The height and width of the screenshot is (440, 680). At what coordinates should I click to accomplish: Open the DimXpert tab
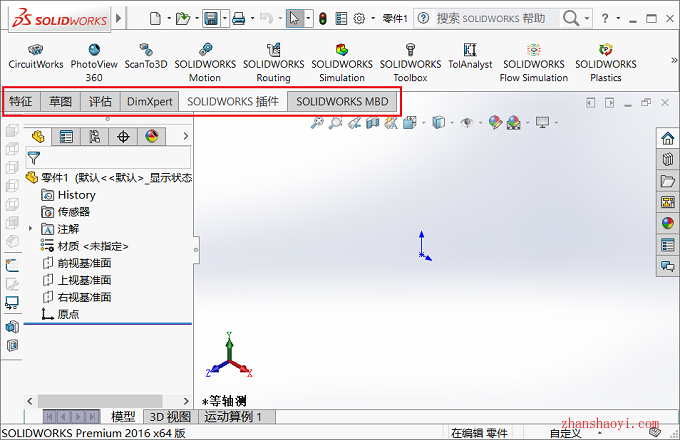[150, 101]
